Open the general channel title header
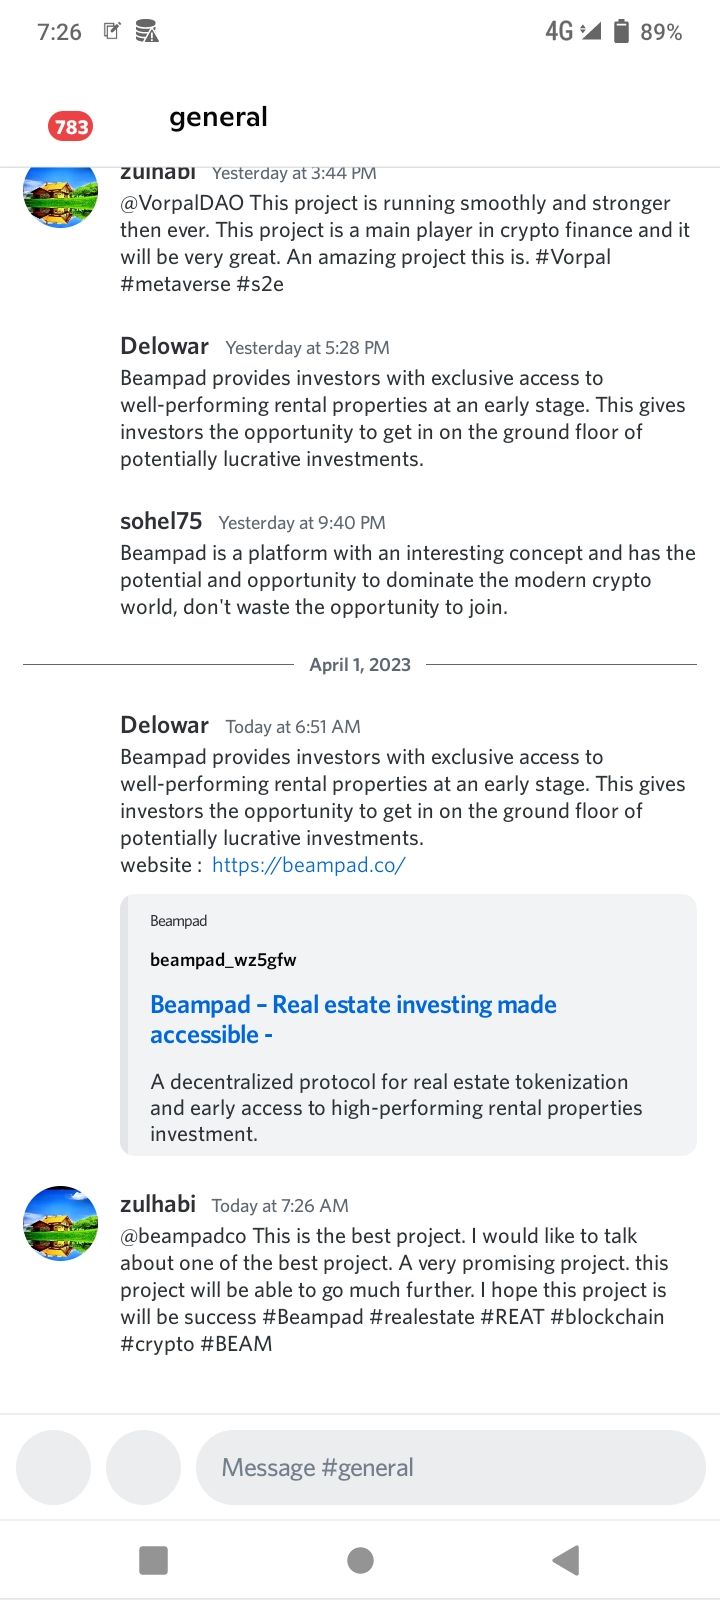 tap(218, 117)
